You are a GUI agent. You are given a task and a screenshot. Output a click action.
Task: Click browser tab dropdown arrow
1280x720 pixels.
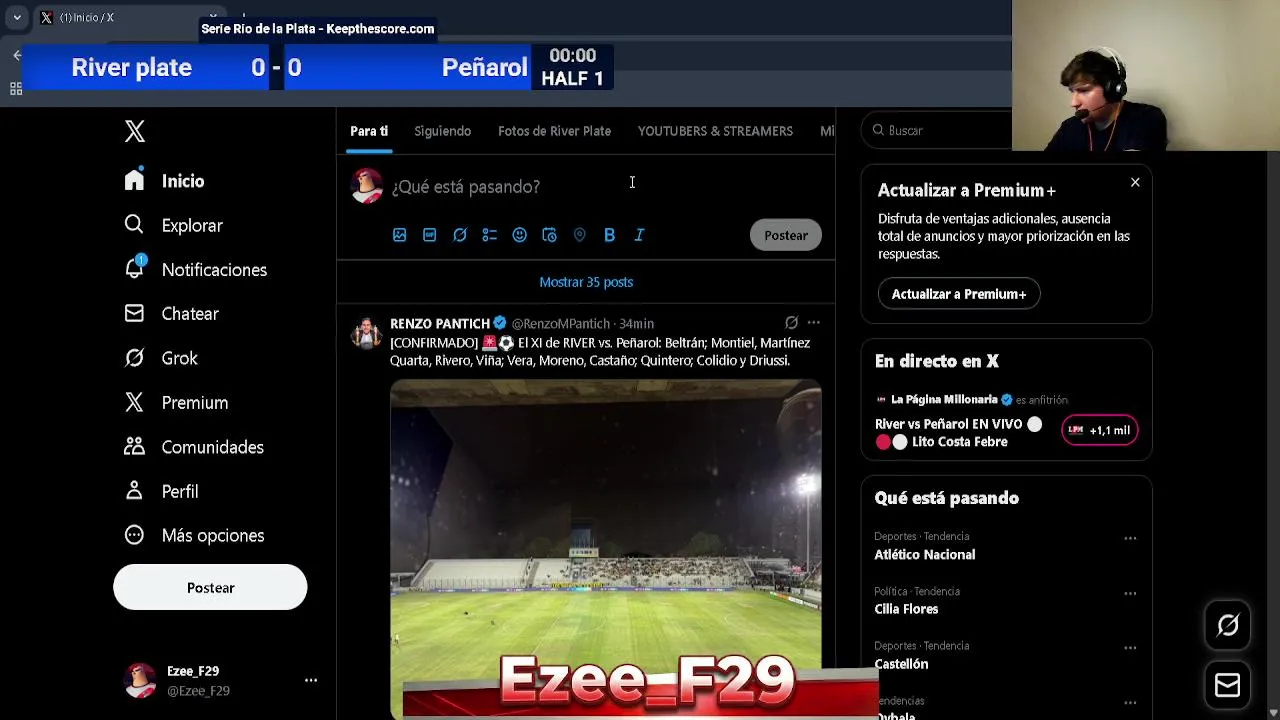pyautogui.click(x=17, y=17)
